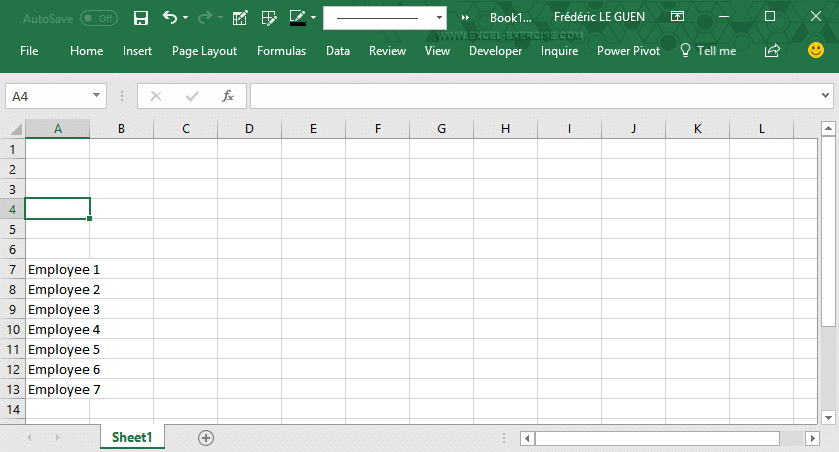The height and width of the screenshot is (452, 839).
Task: Open the Formulas tab
Action: [281, 51]
